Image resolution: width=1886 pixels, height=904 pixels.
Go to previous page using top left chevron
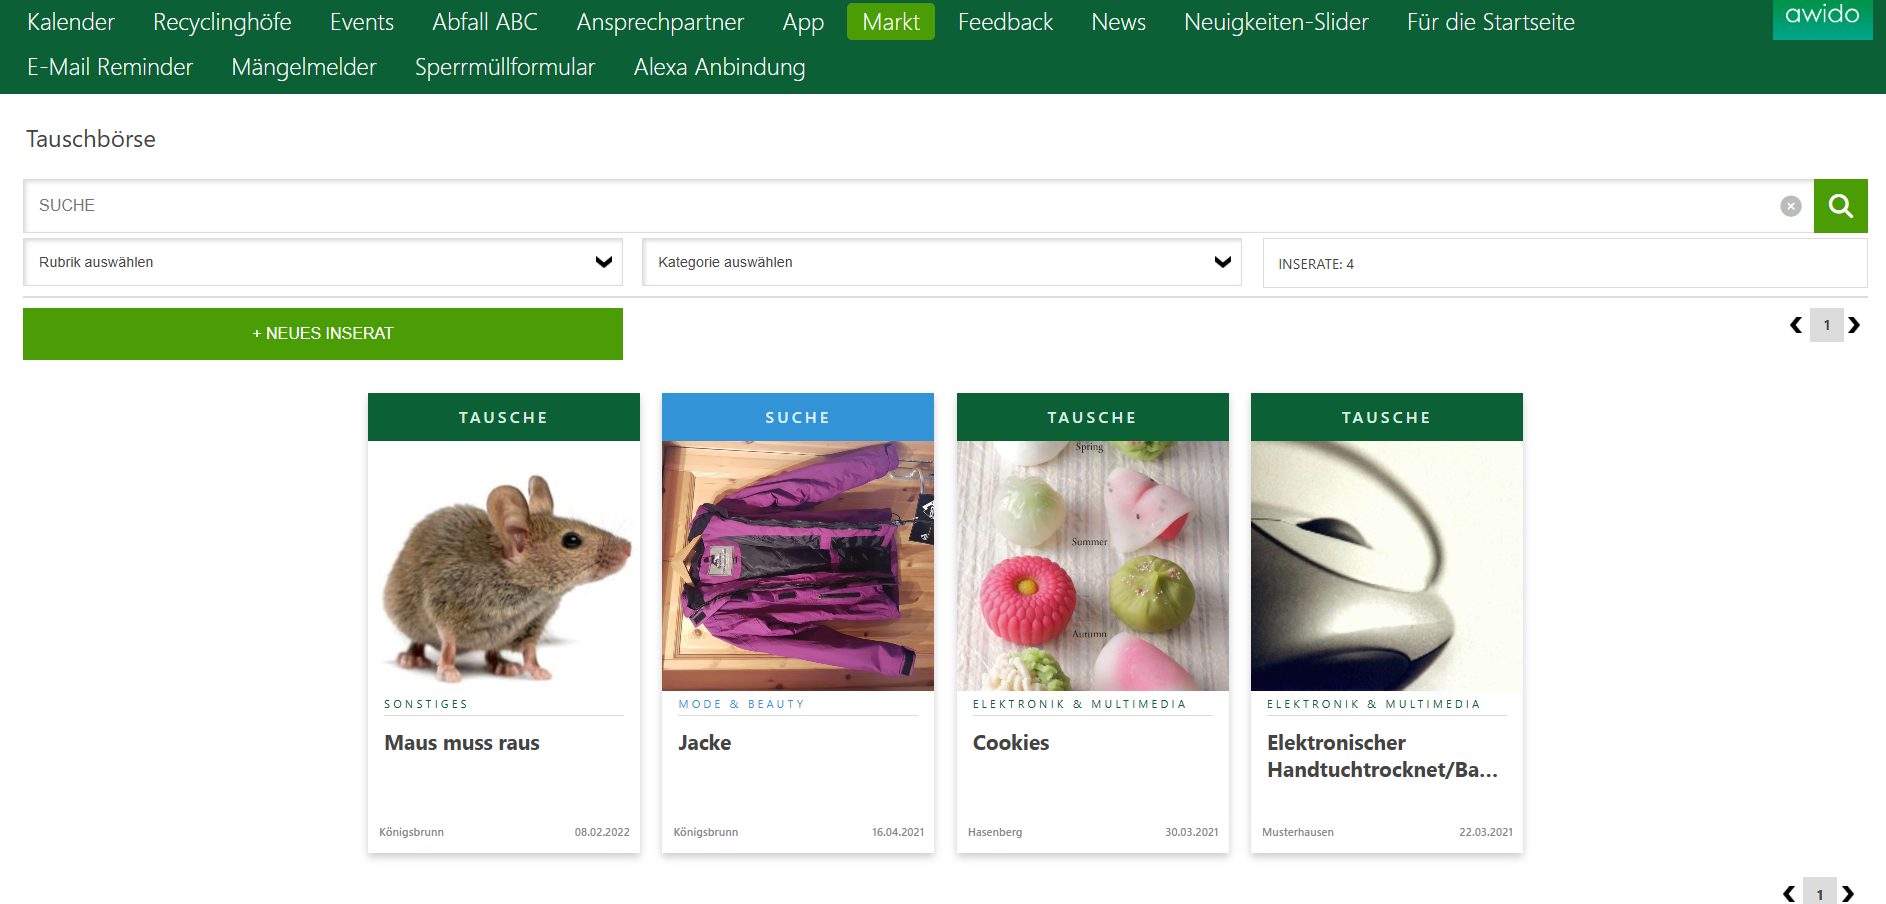(x=1796, y=325)
